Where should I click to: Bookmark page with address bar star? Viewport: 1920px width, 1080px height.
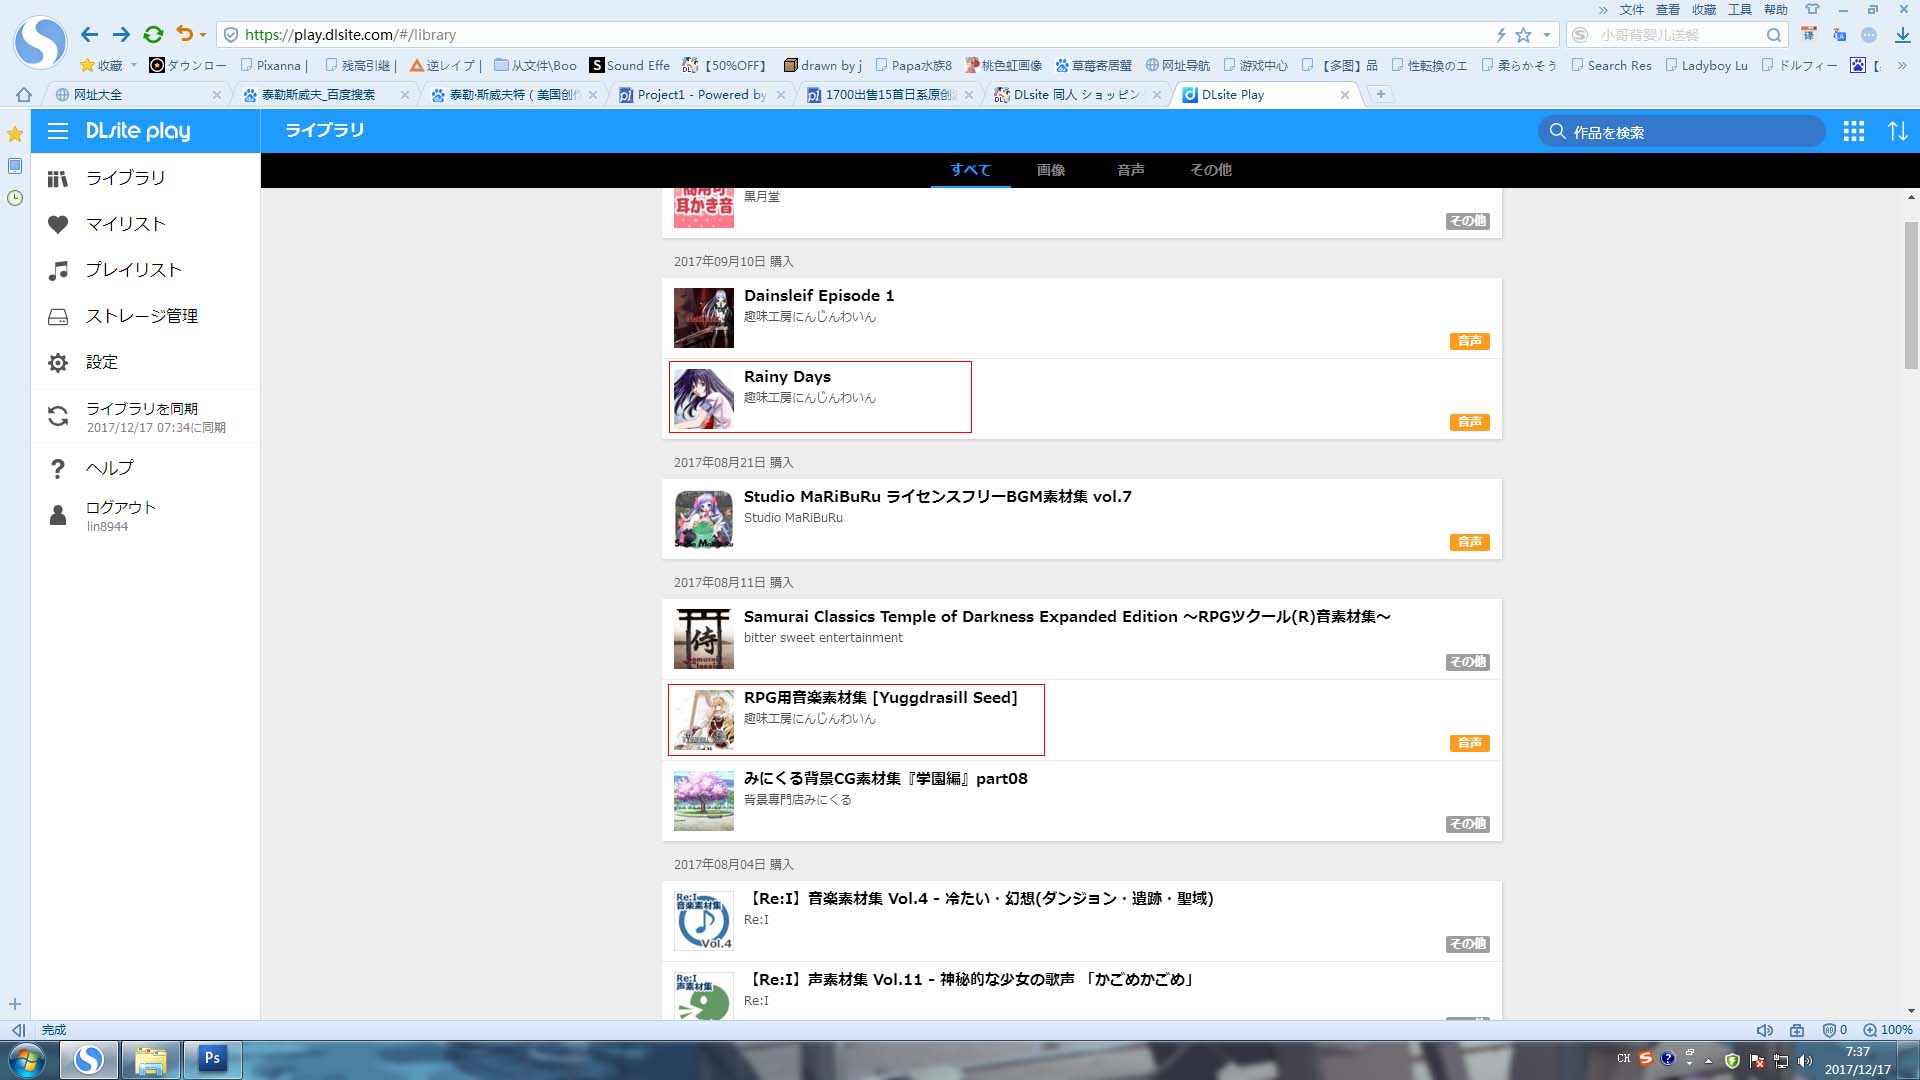(1523, 35)
